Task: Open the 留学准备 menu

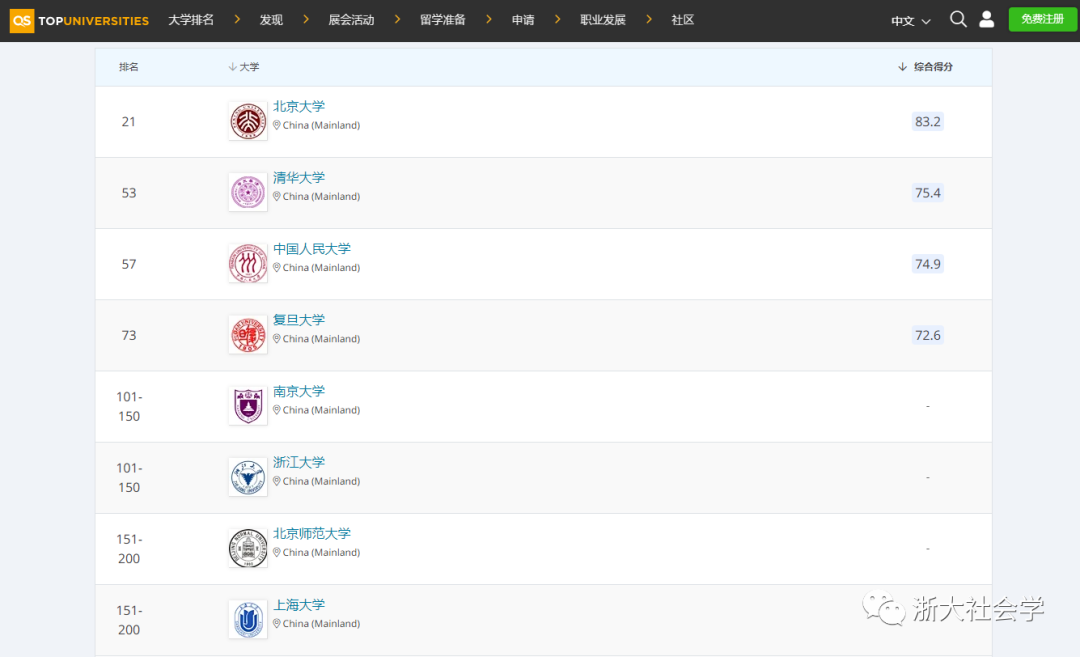Action: click(x=443, y=20)
